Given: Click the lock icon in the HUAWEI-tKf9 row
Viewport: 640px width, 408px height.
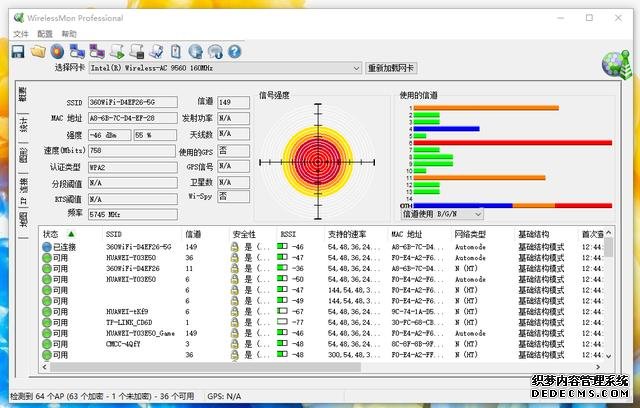Looking at the screenshot, I should point(235,312).
